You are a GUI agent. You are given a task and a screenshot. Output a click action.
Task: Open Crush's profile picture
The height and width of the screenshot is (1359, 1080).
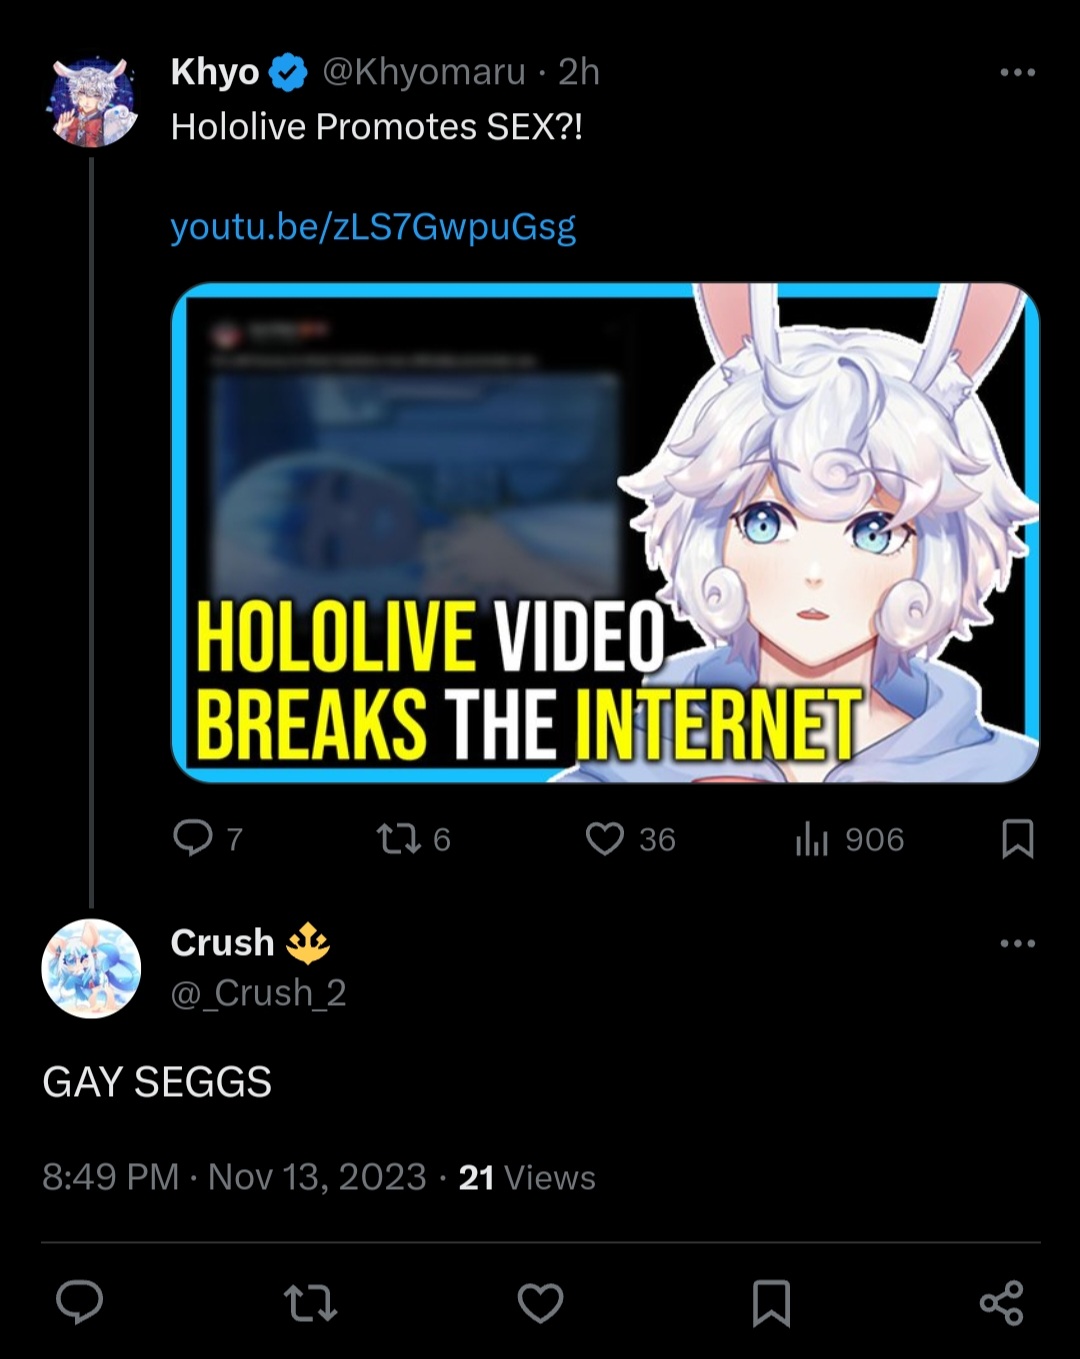91,968
